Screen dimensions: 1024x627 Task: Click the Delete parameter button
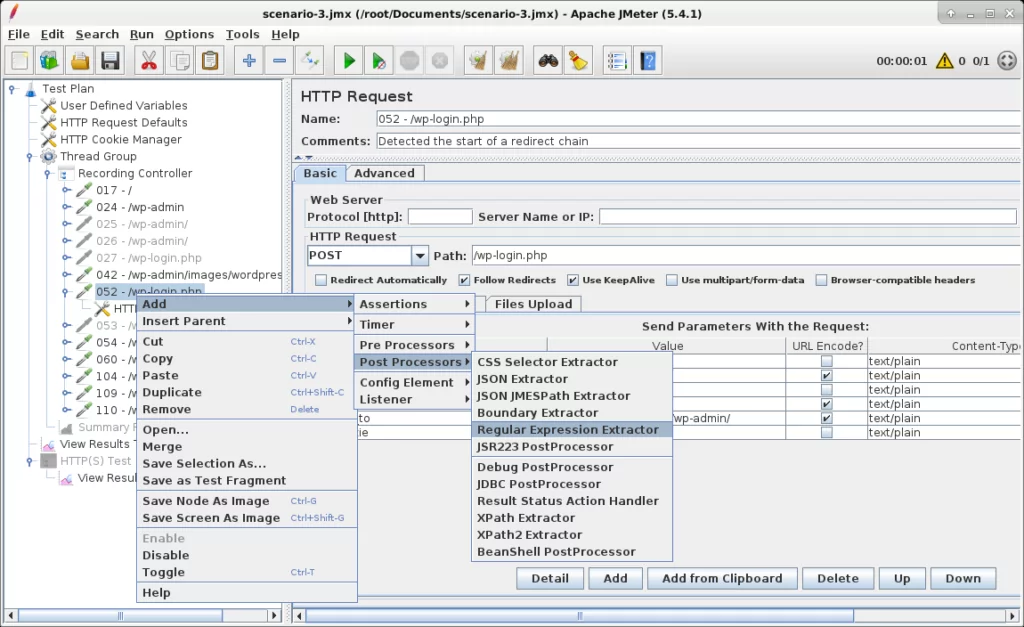(x=837, y=578)
